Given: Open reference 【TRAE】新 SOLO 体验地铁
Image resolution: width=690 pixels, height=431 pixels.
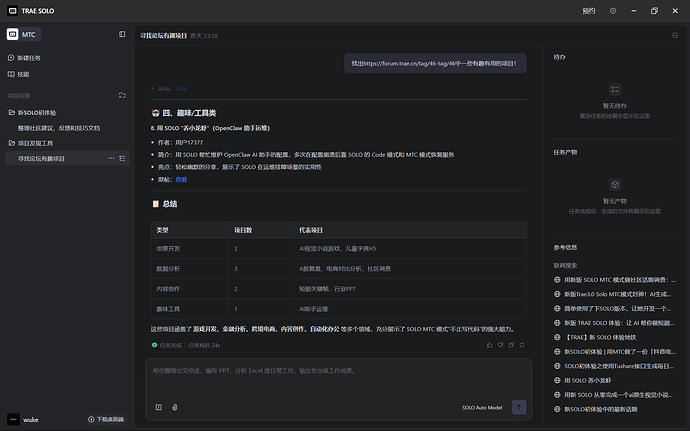Looking at the screenshot, I should point(595,337).
